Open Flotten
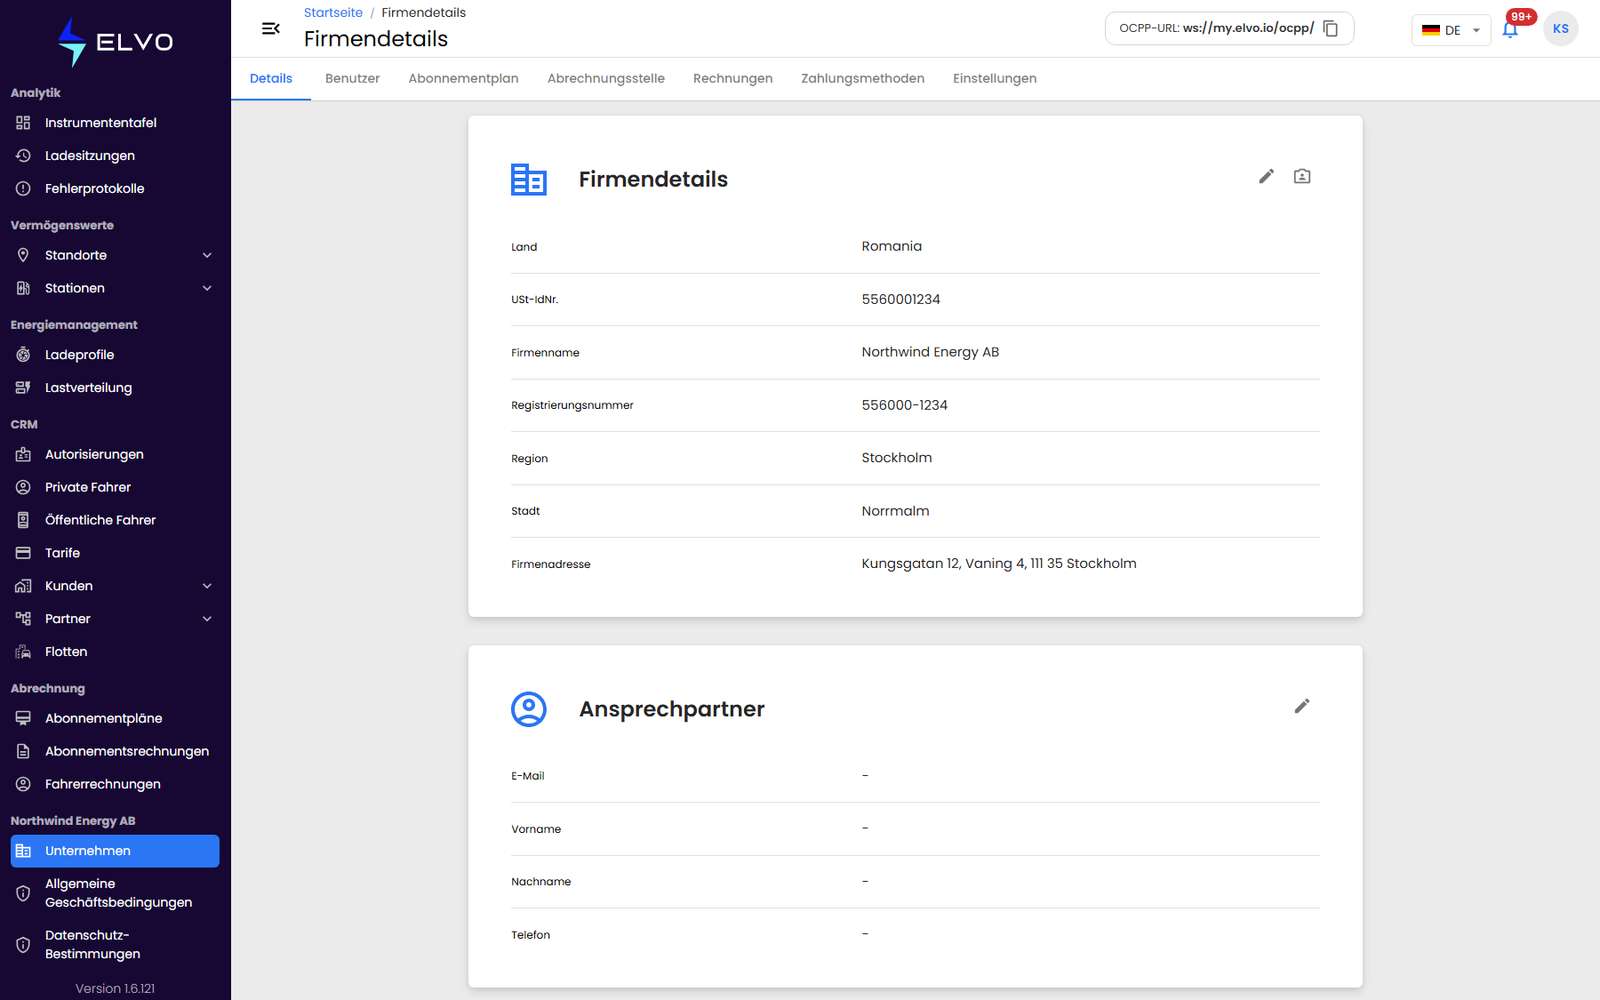 pos(115,652)
